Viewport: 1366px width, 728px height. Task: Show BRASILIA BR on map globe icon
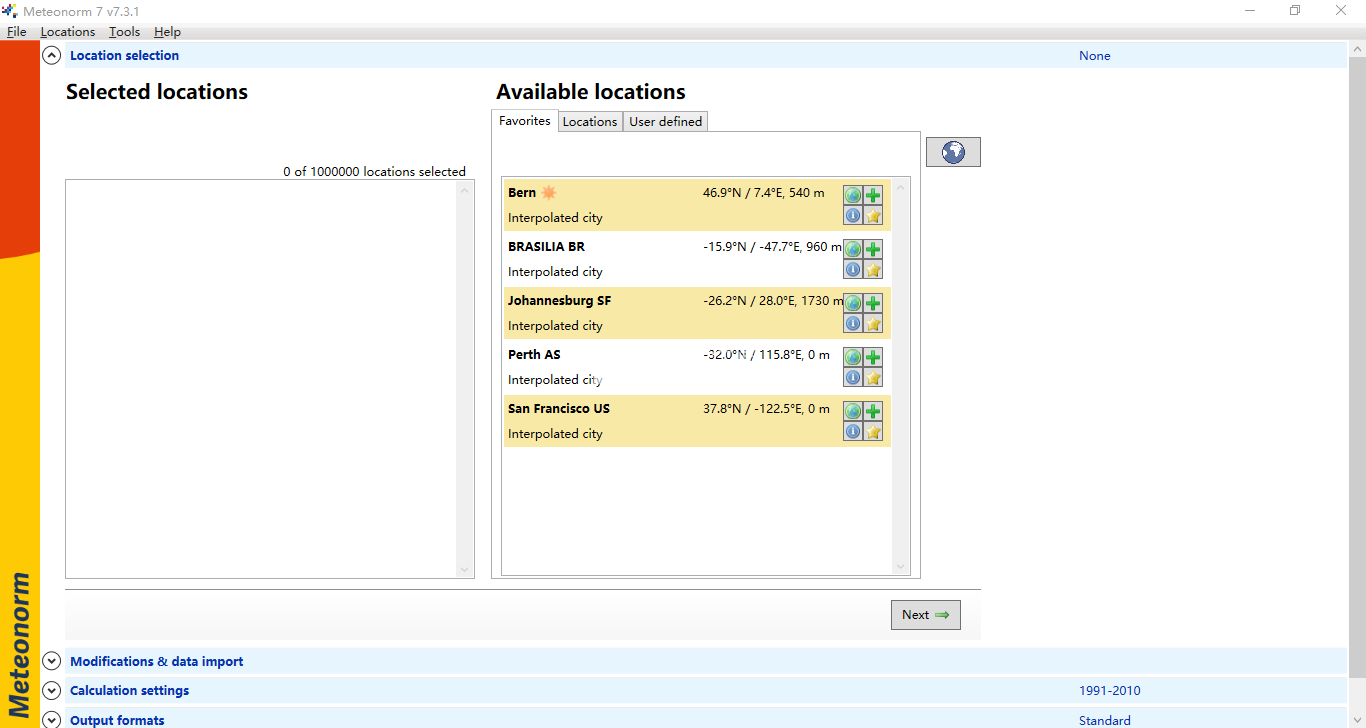click(x=853, y=249)
